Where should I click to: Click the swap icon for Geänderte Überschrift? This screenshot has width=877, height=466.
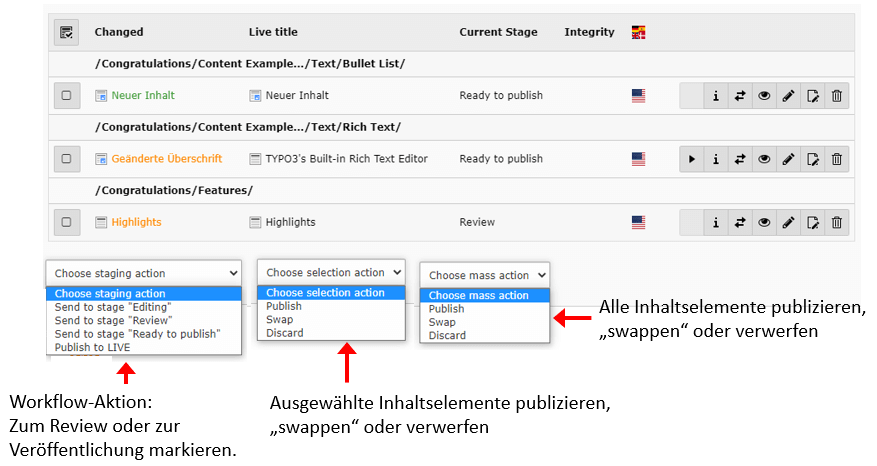tap(740, 159)
